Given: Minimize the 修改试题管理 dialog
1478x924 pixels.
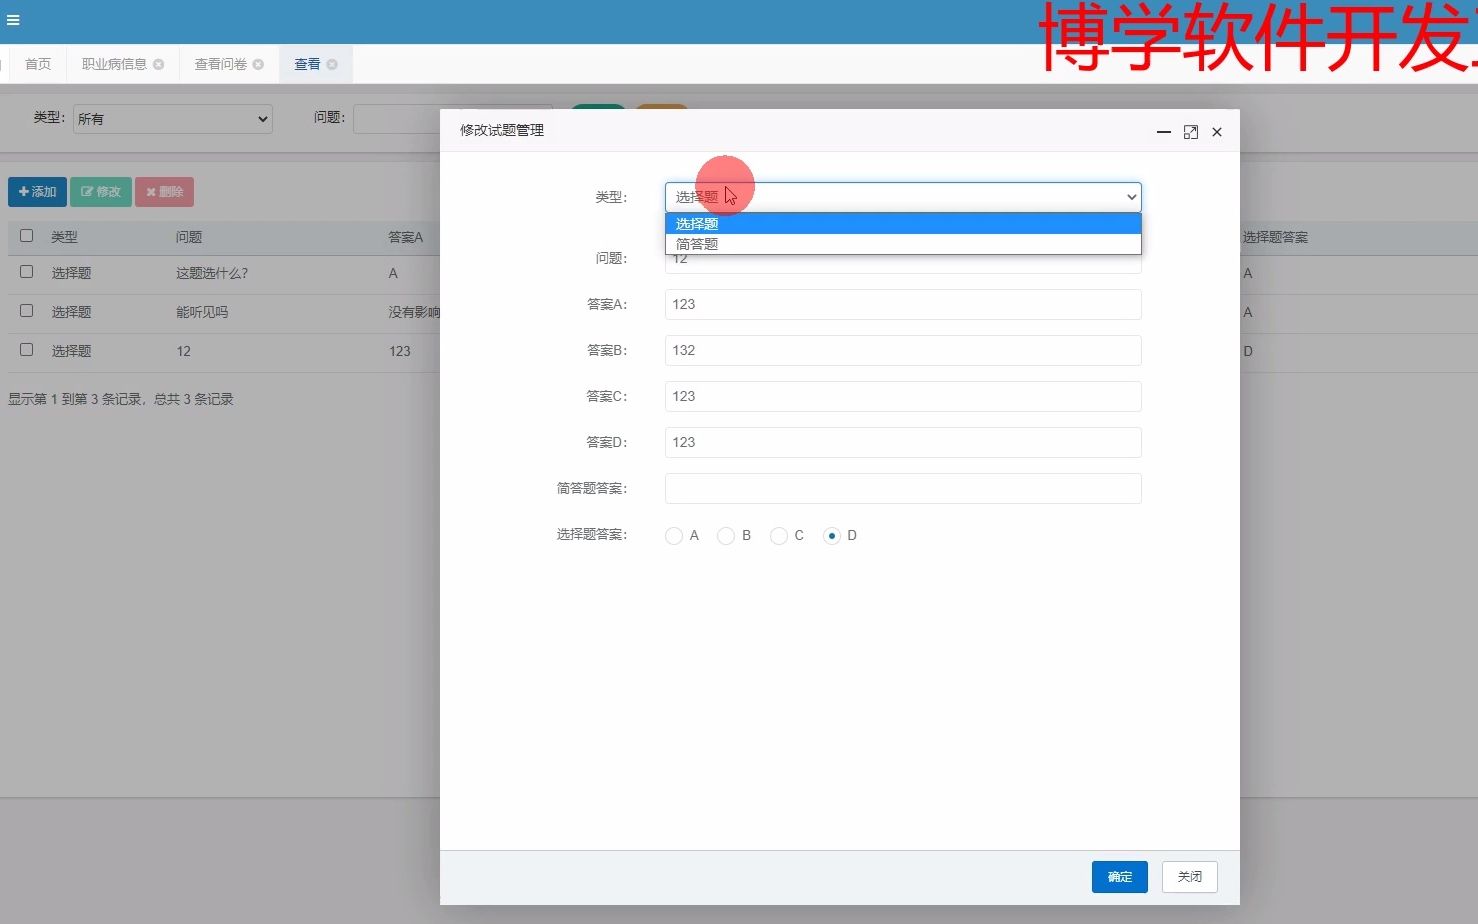Looking at the screenshot, I should coord(1163,132).
